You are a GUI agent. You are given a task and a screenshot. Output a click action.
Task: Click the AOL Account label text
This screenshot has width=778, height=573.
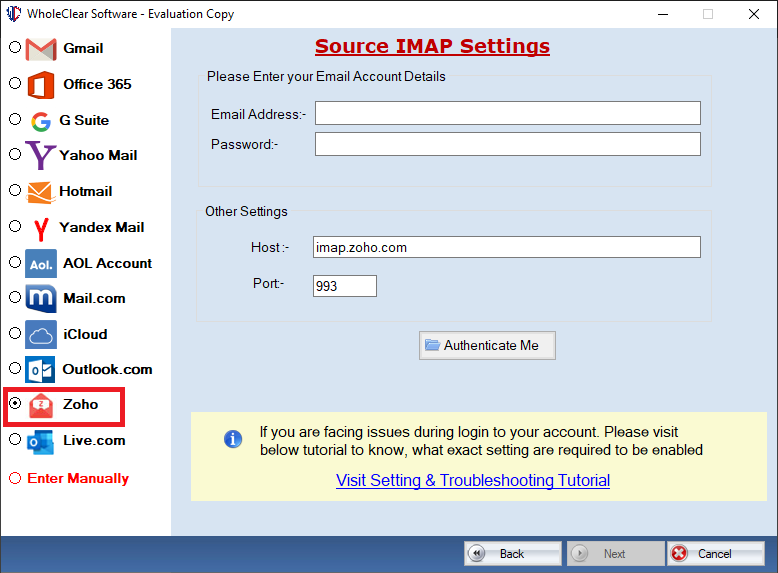click(x=107, y=263)
